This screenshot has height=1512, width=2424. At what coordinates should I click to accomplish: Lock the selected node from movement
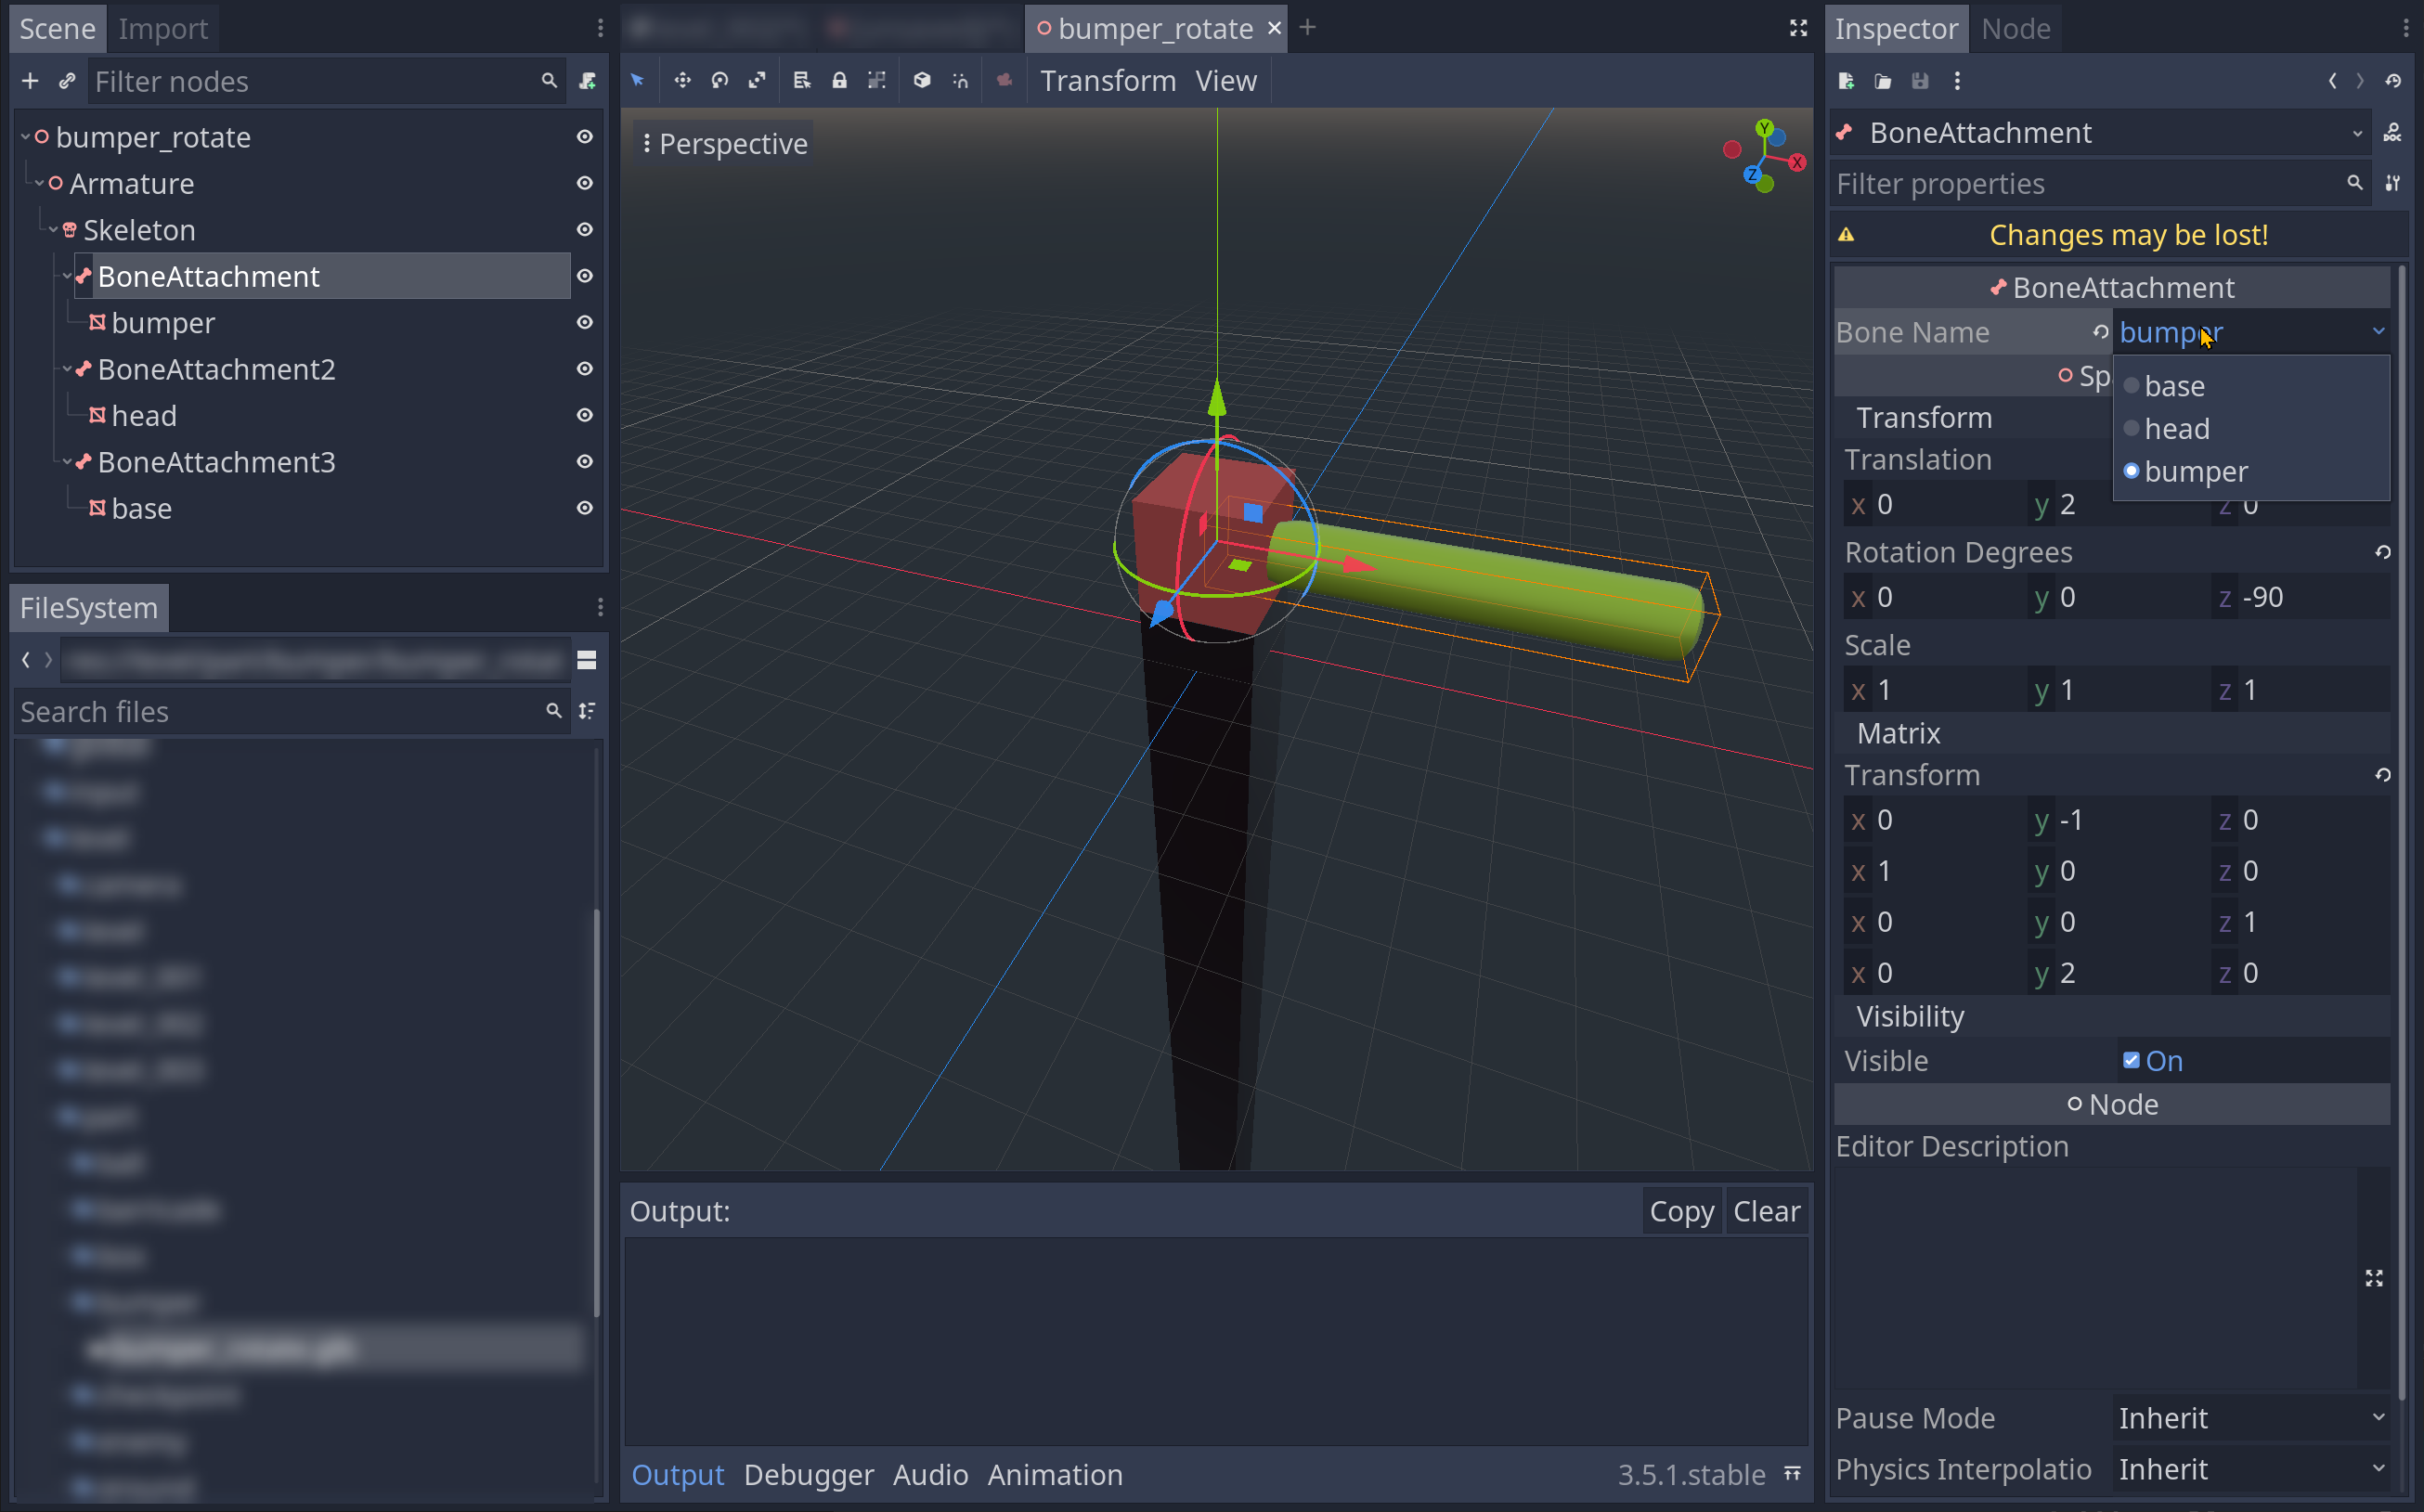pyautogui.click(x=839, y=80)
